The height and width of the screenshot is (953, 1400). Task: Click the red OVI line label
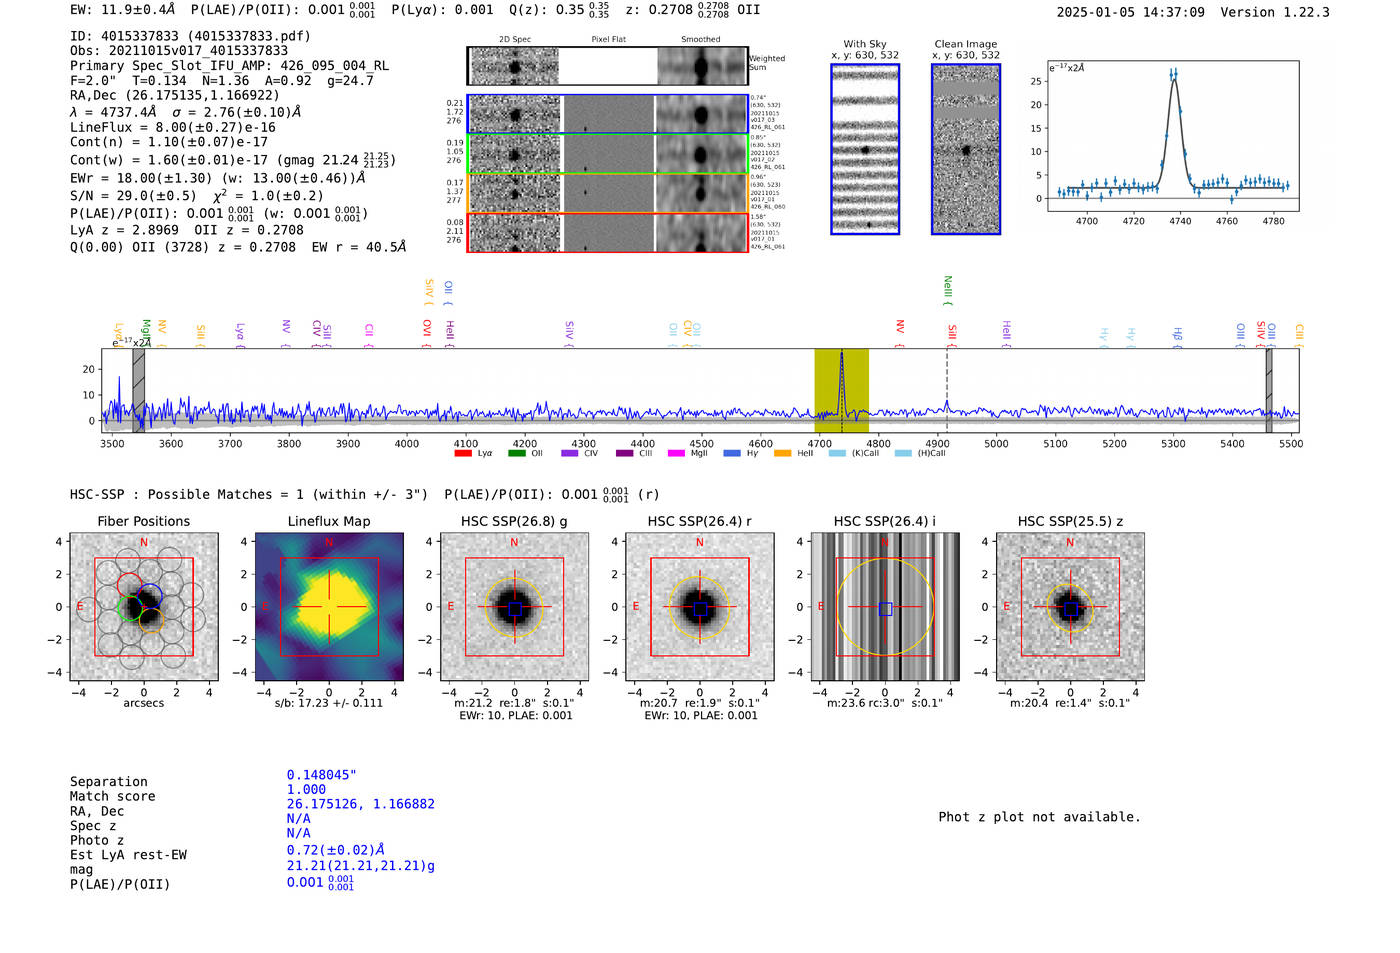pos(427,333)
